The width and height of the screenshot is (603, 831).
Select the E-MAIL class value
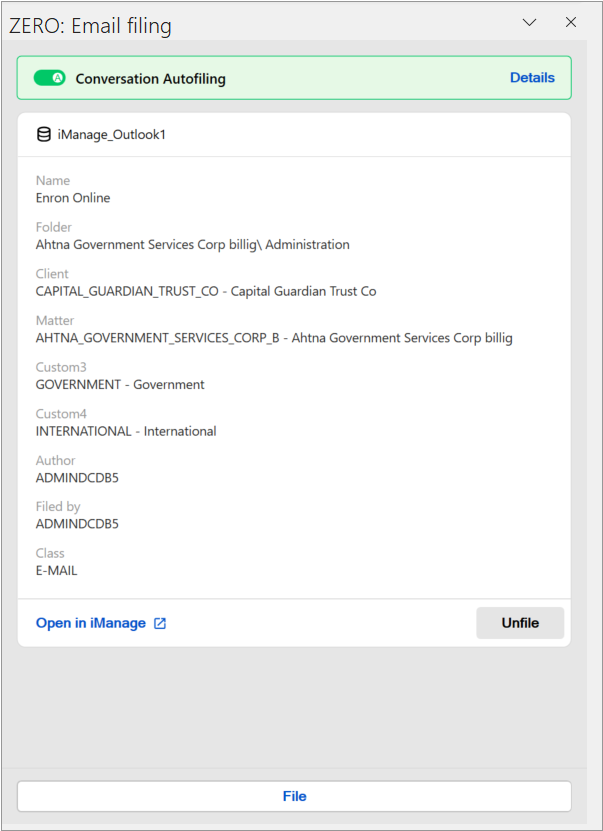point(56,571)
